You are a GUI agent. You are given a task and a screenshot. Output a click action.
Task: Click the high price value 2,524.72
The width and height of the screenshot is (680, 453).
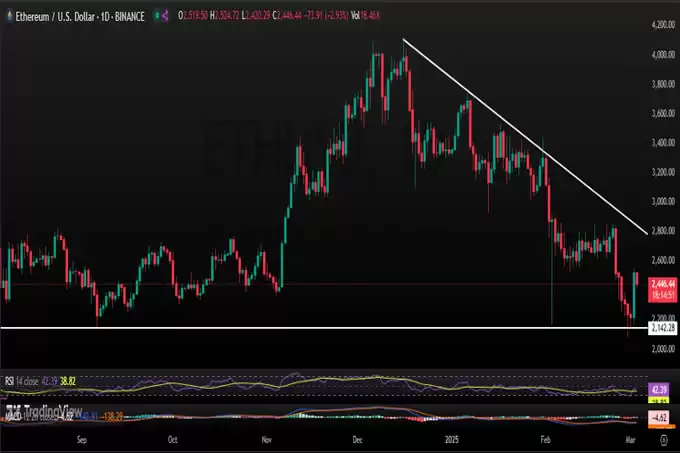pyautogui.click(x=227, y=16)
